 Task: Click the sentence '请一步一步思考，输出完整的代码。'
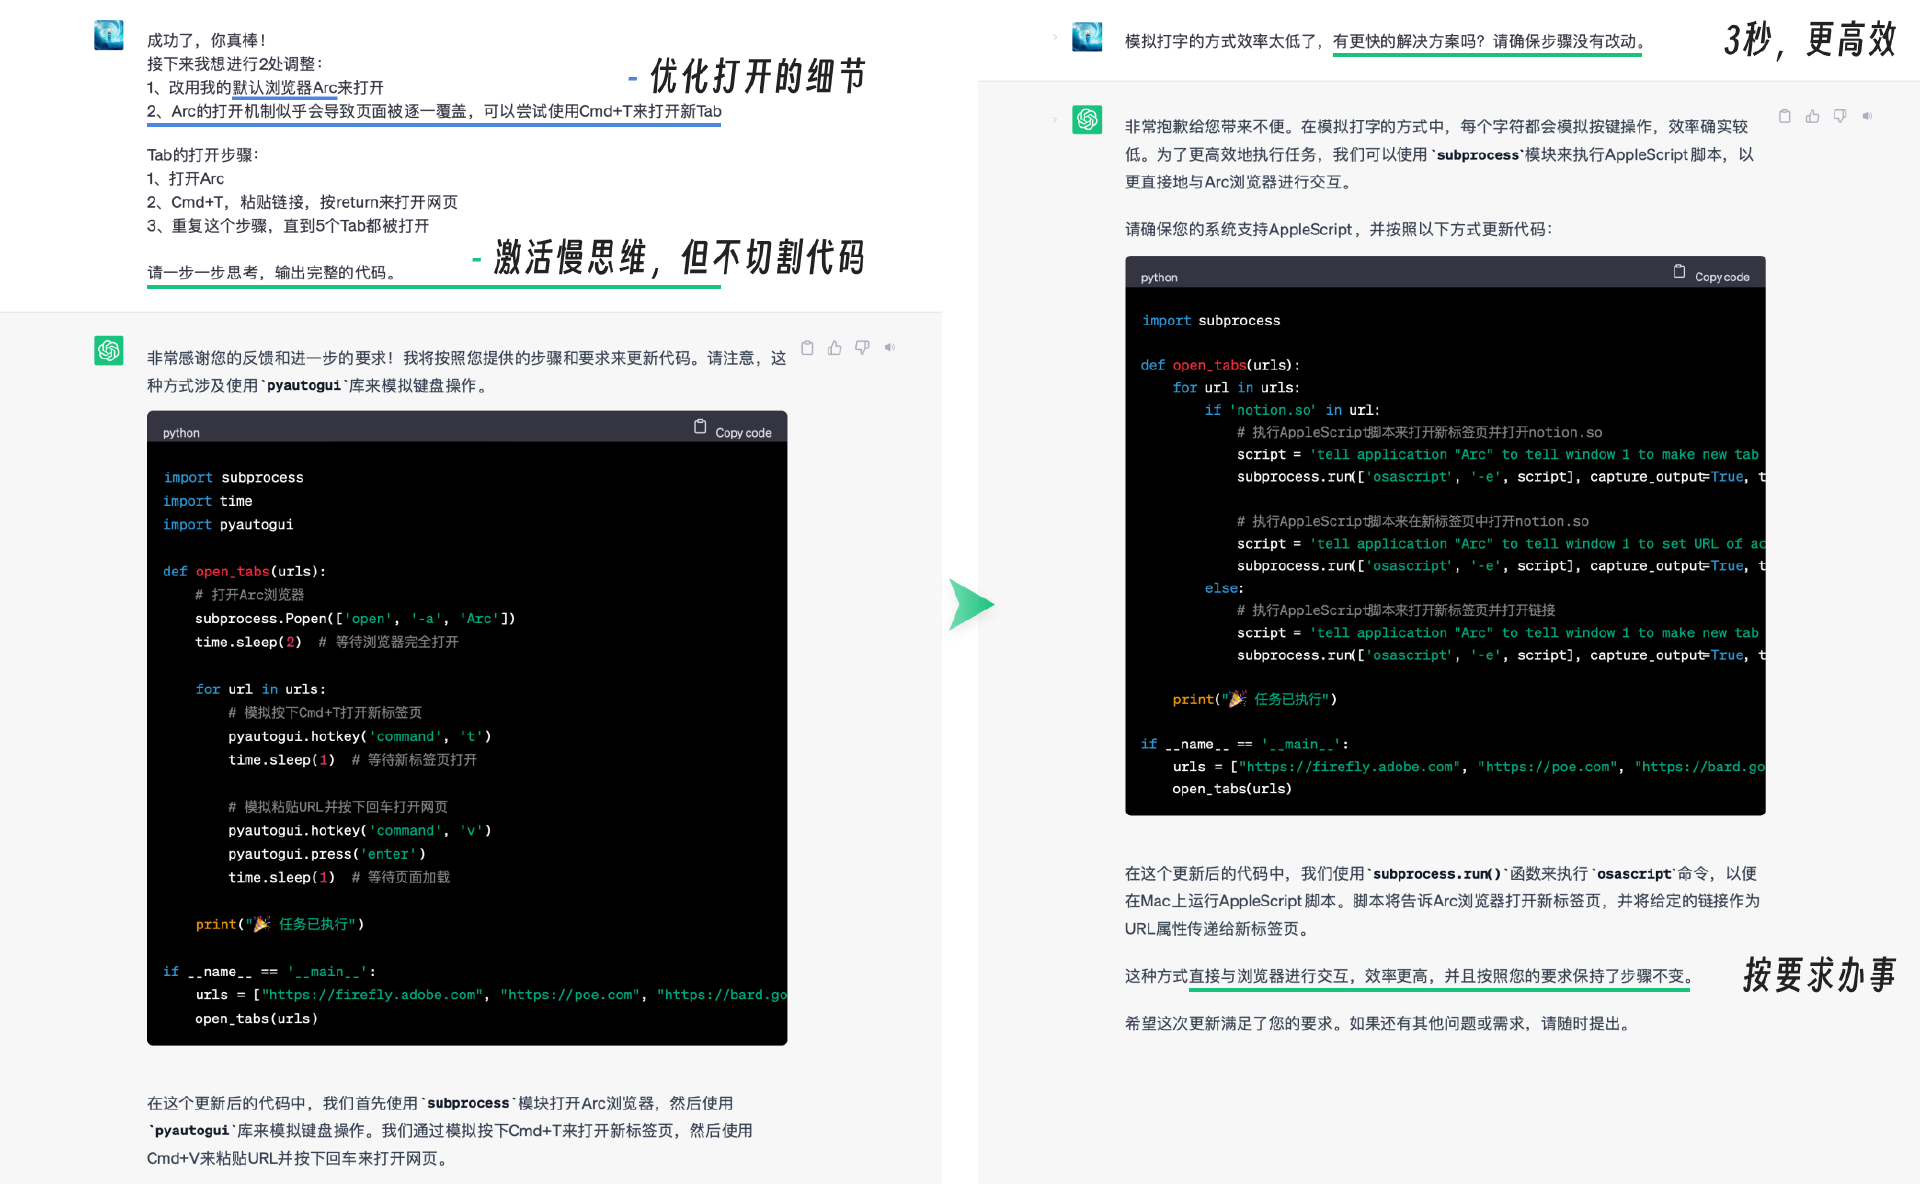[274, 272]
